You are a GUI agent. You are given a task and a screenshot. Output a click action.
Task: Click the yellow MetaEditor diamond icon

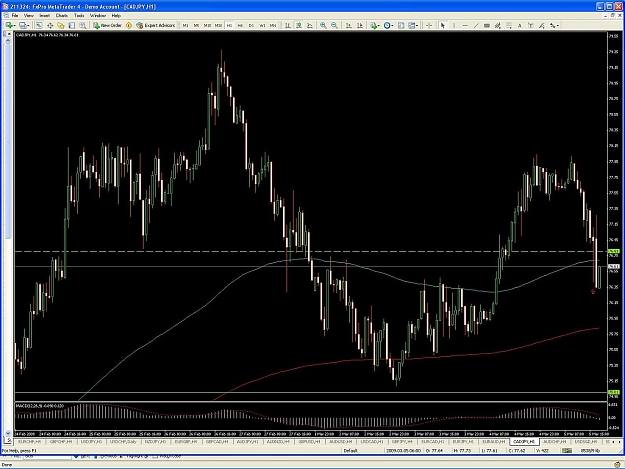click(129, 25)
